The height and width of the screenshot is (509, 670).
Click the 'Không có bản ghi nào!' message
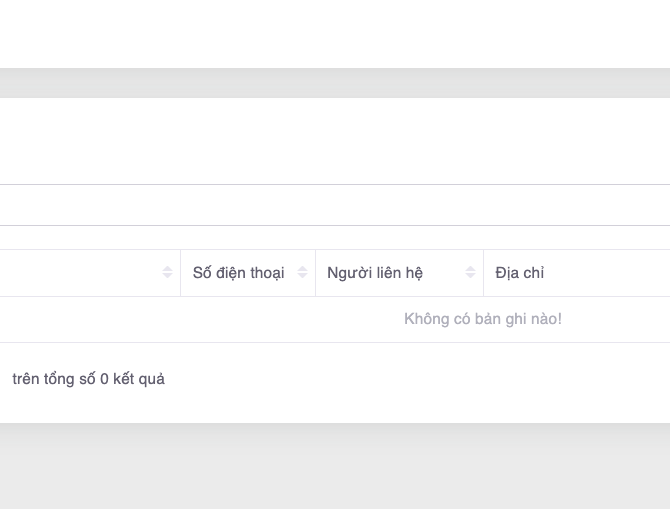[x=483, y=319]
